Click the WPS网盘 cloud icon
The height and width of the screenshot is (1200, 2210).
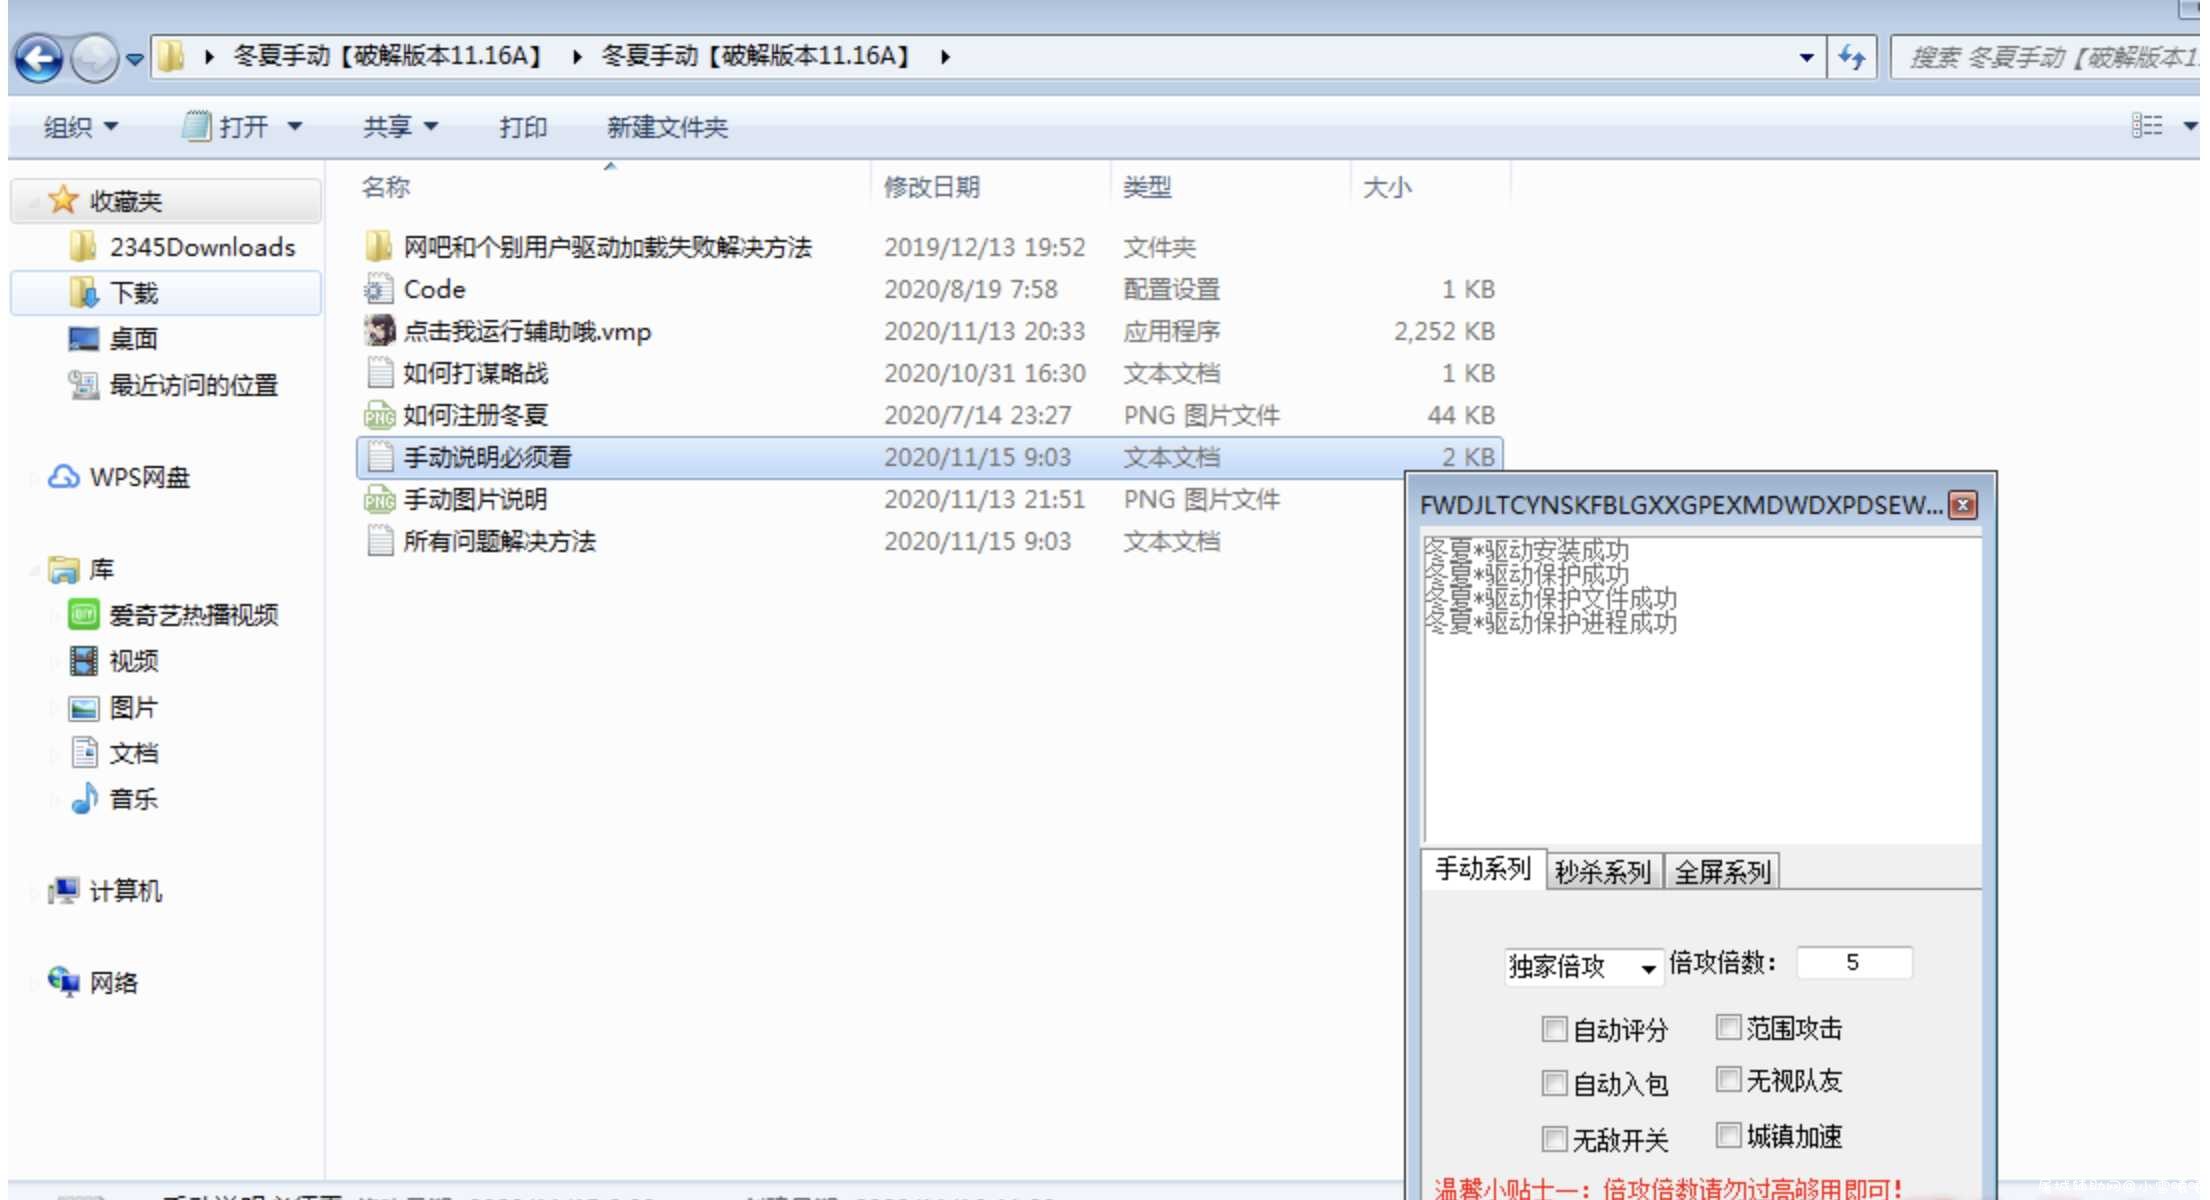point(64,477)
